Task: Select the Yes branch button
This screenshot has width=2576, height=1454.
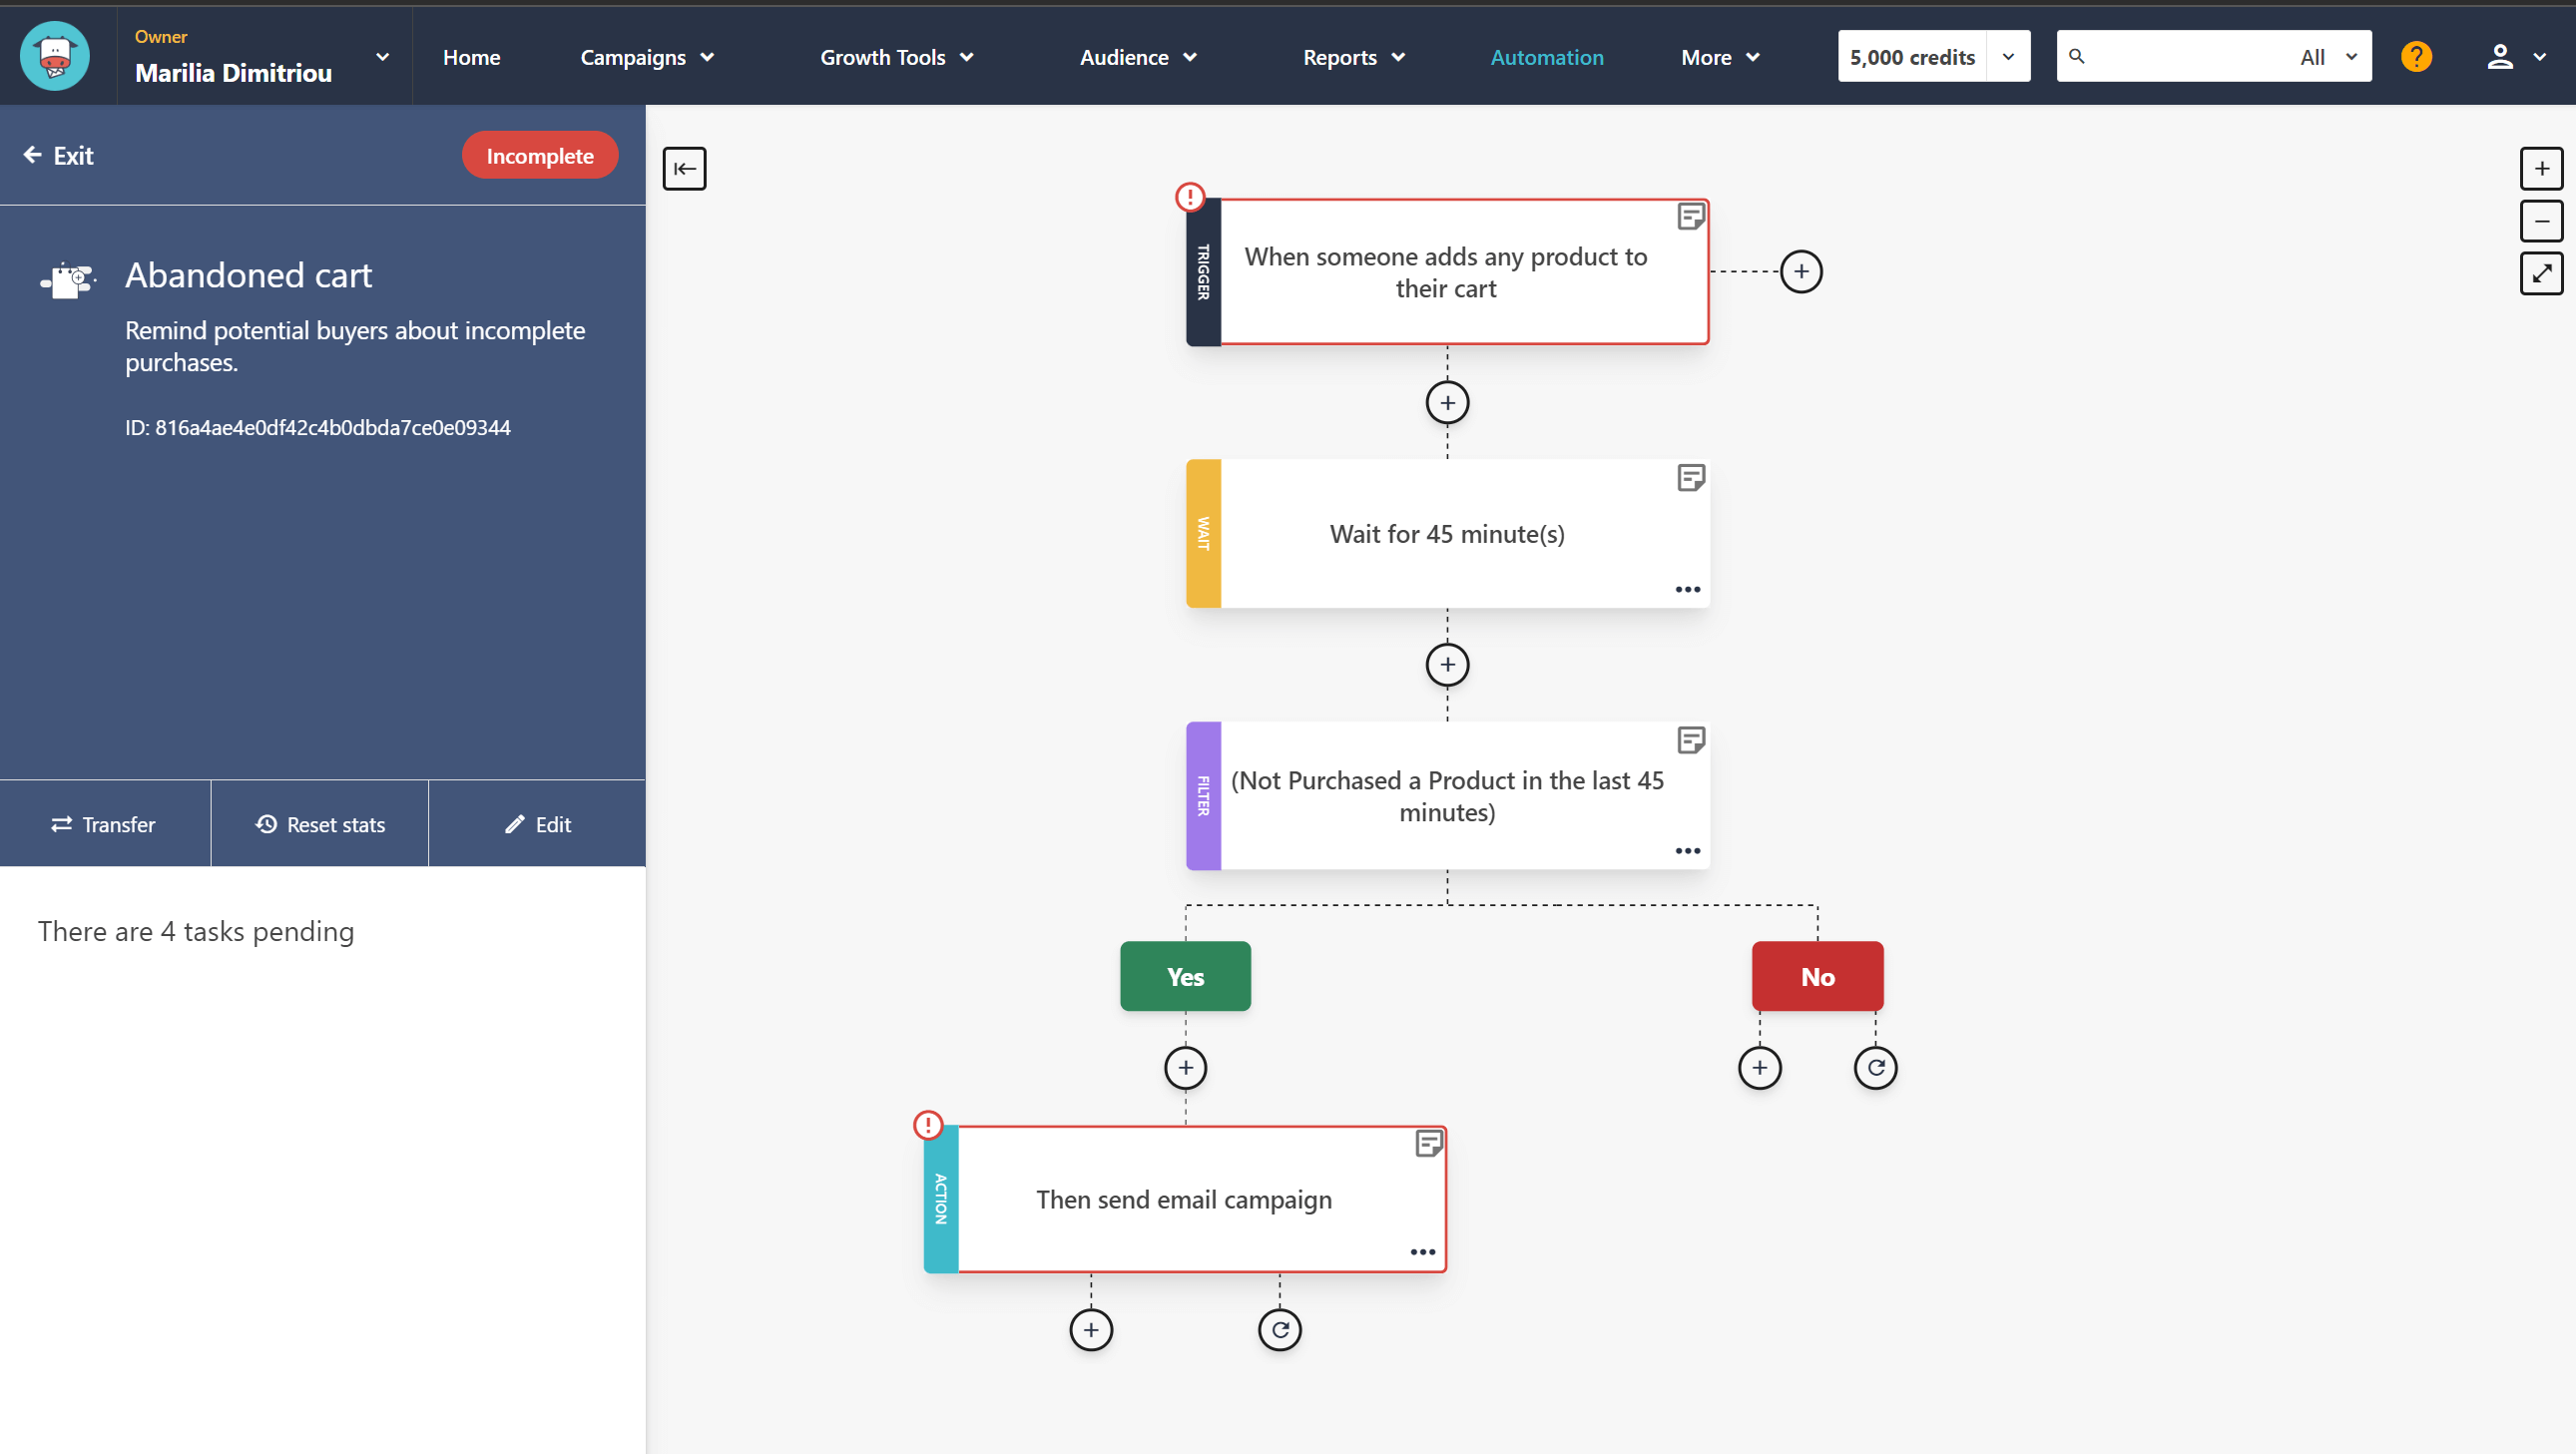Action: (x=1185, y=976)
